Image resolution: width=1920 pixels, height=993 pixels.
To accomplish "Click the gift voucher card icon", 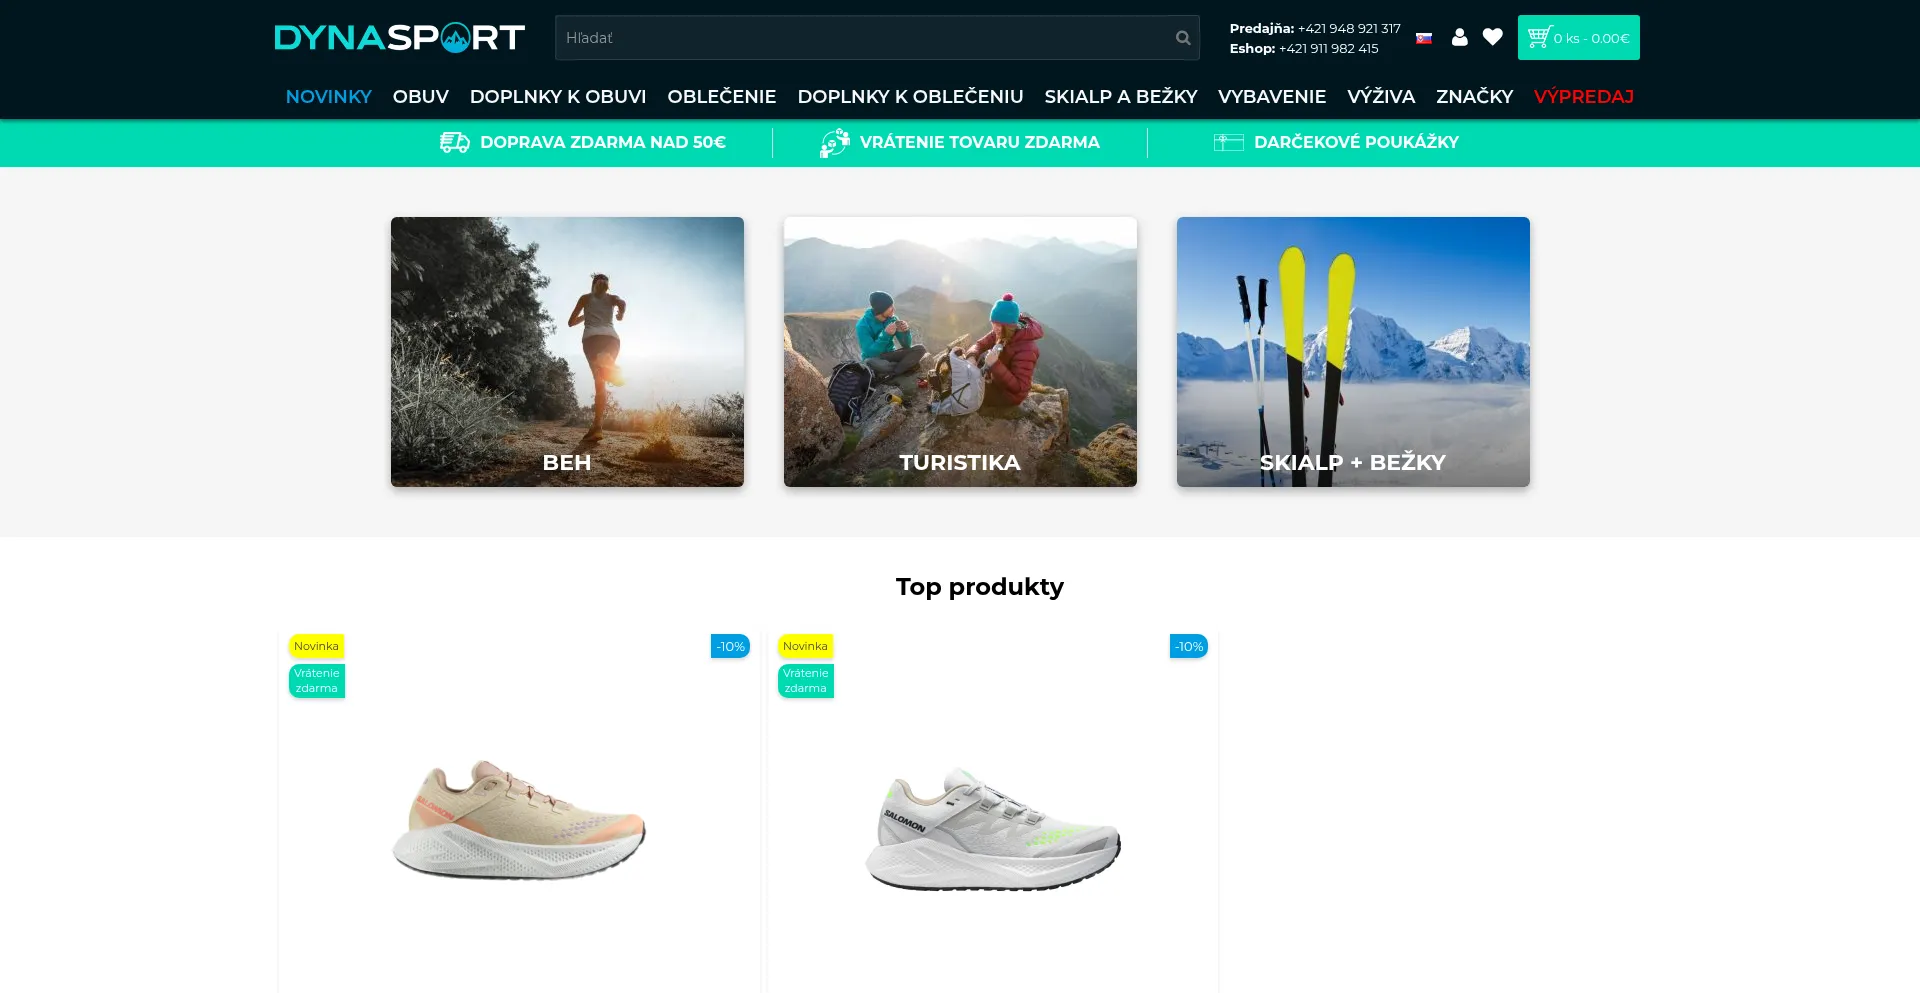I will point(1229,142).
